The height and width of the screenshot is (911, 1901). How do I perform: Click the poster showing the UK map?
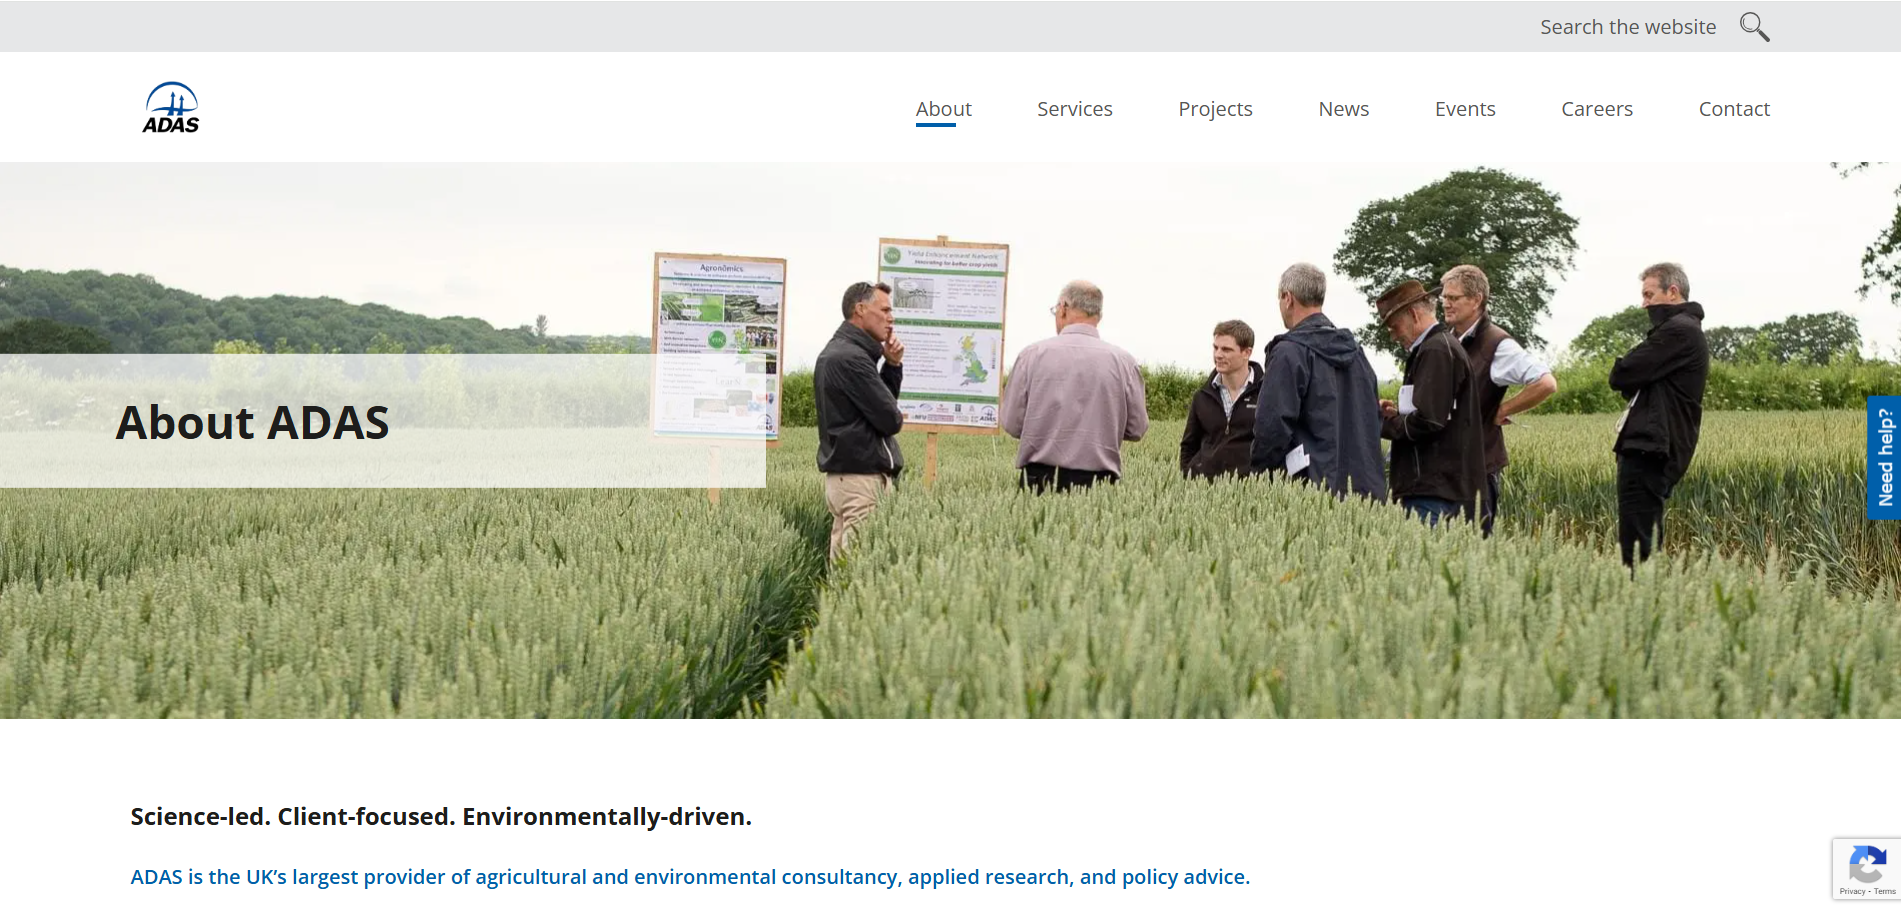click(942, 333)
